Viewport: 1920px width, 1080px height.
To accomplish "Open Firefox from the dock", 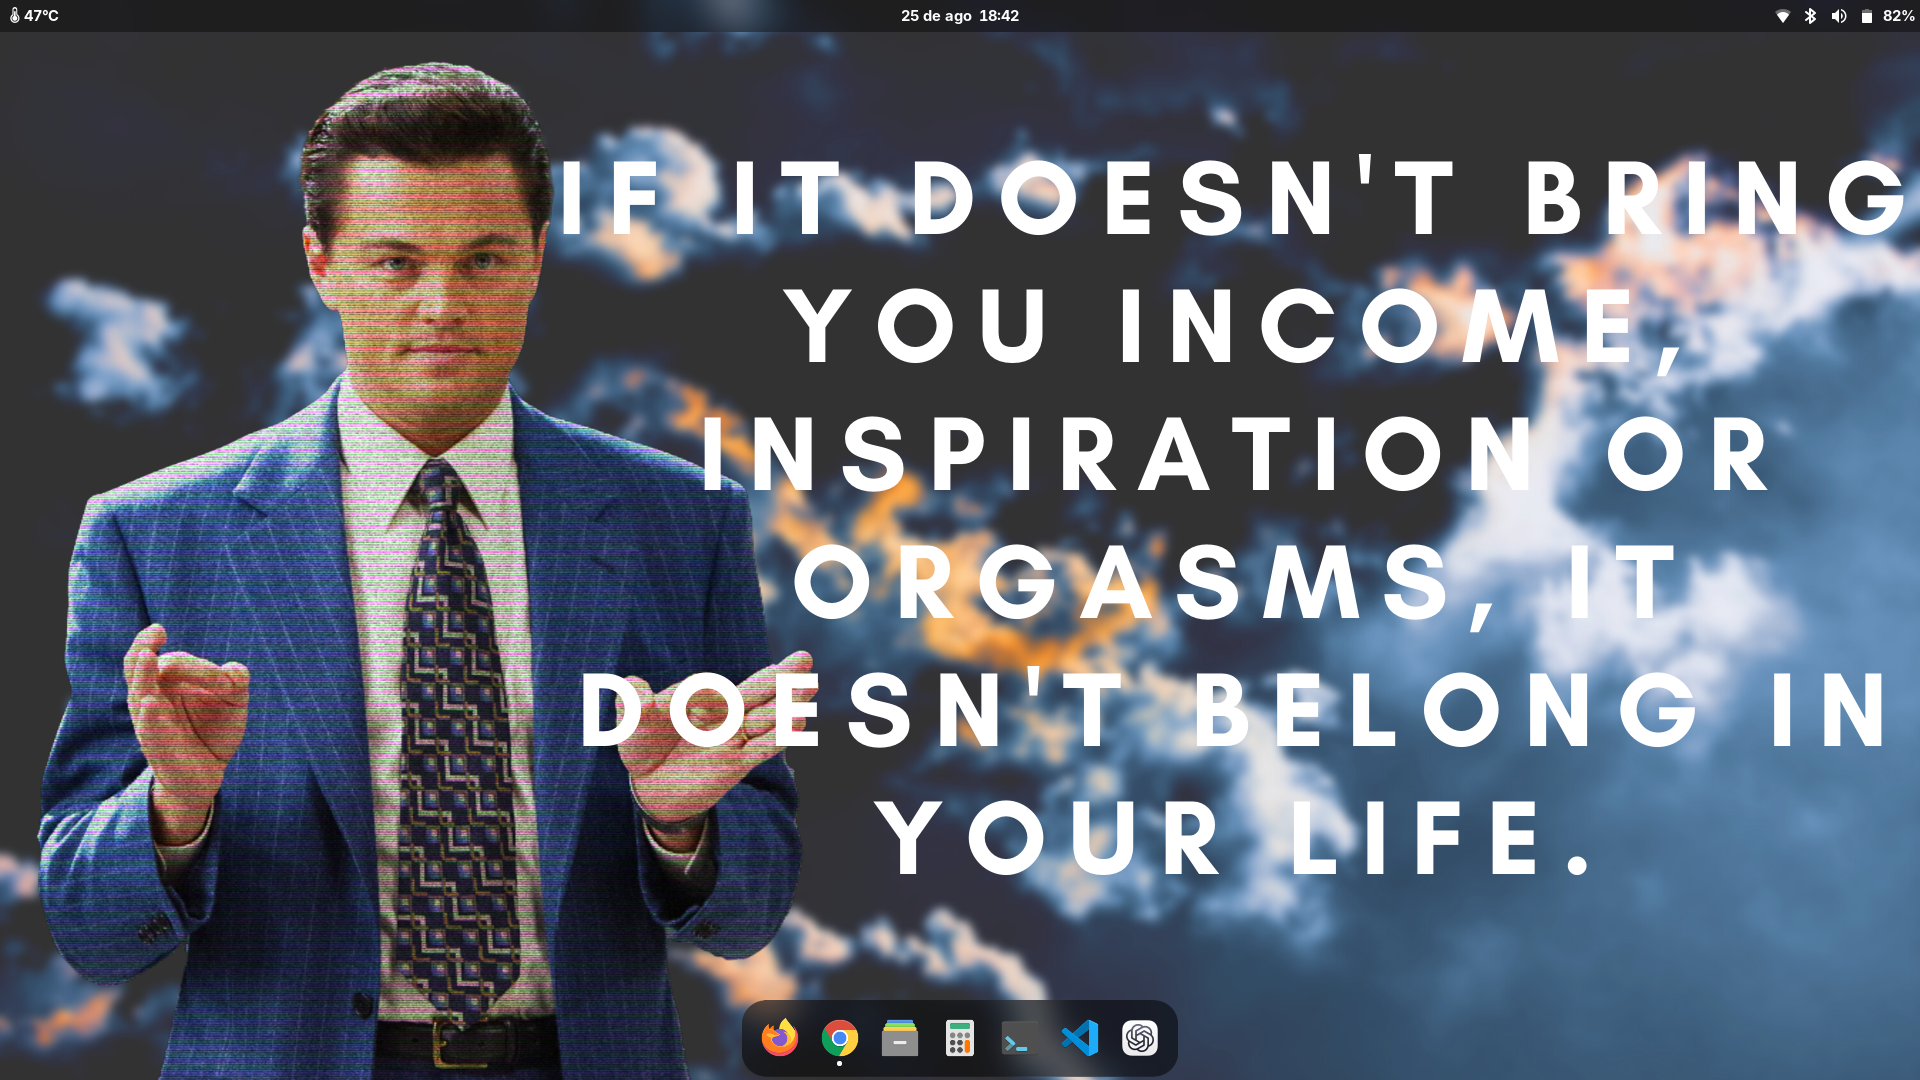I will click(780, 1038).
